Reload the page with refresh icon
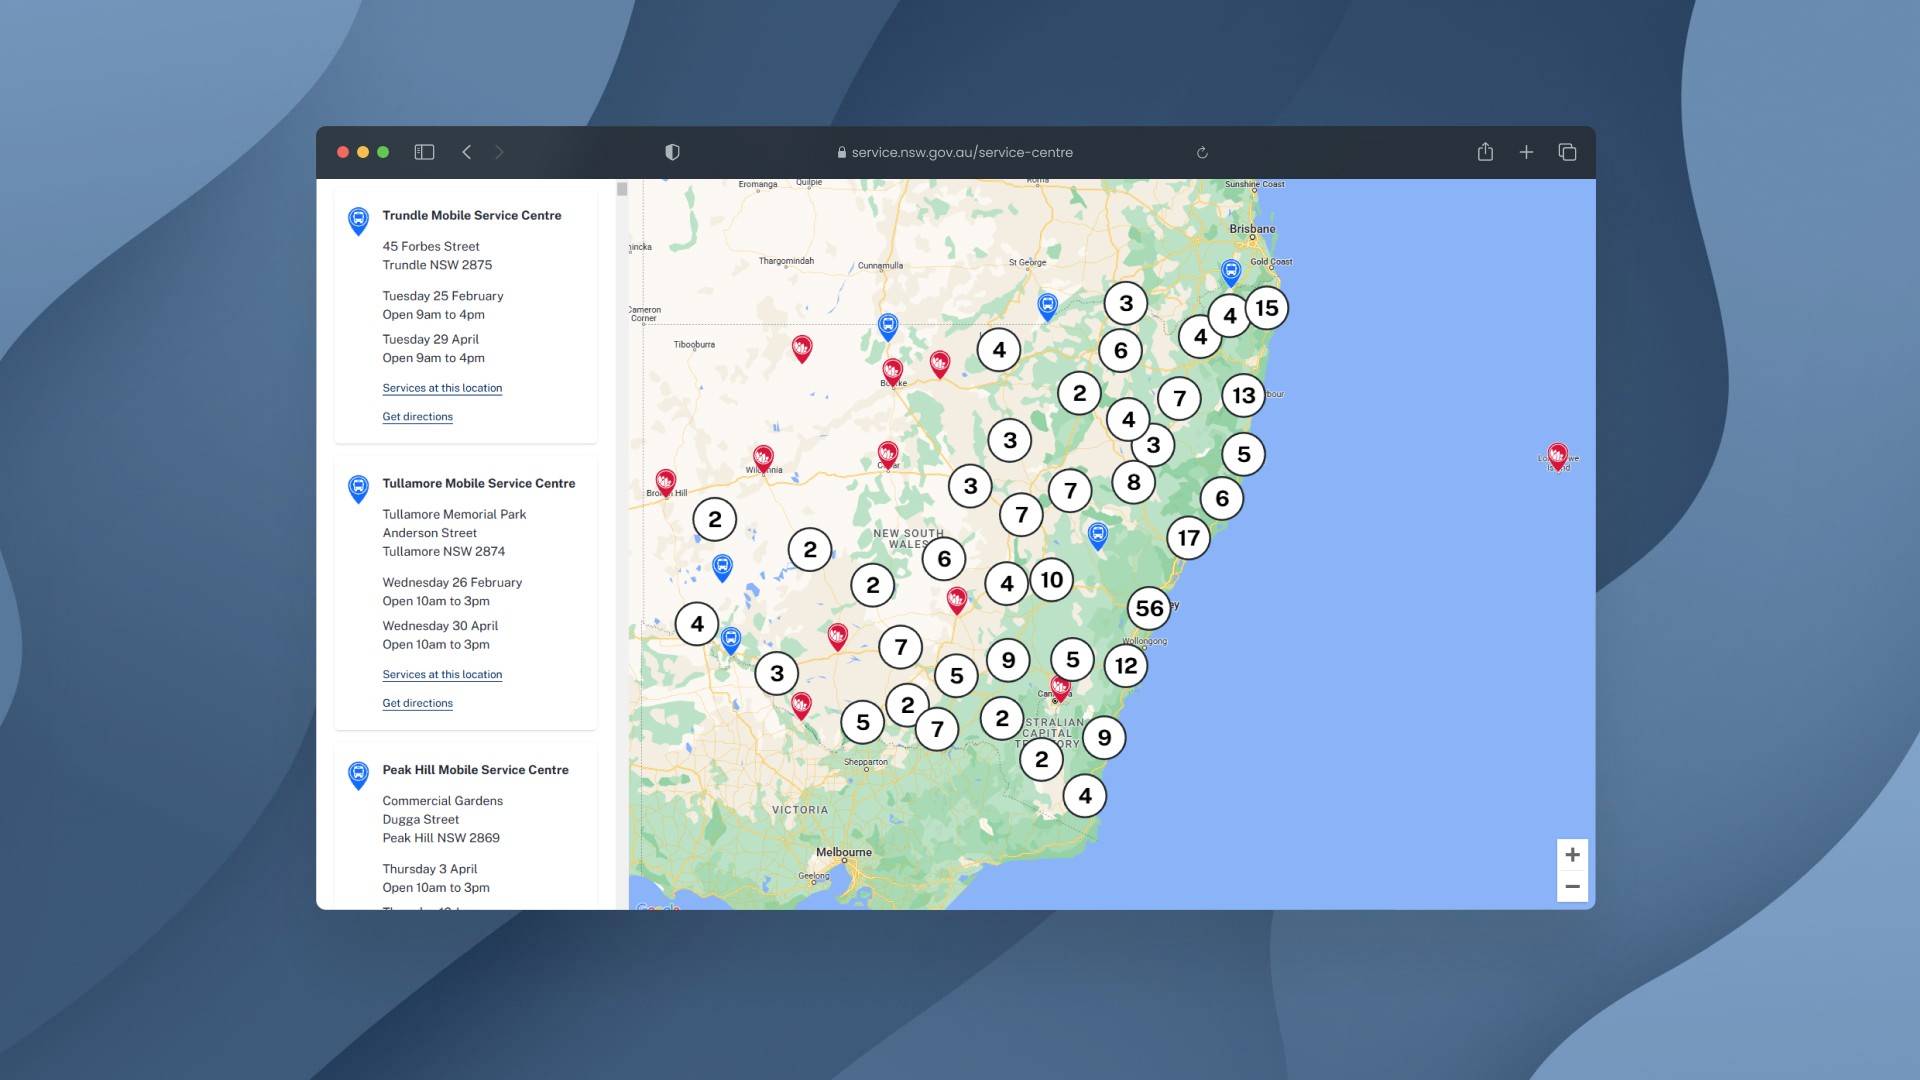Screen dimensions: 1920x1080 pyautogui.click(x=1202, y=153)
